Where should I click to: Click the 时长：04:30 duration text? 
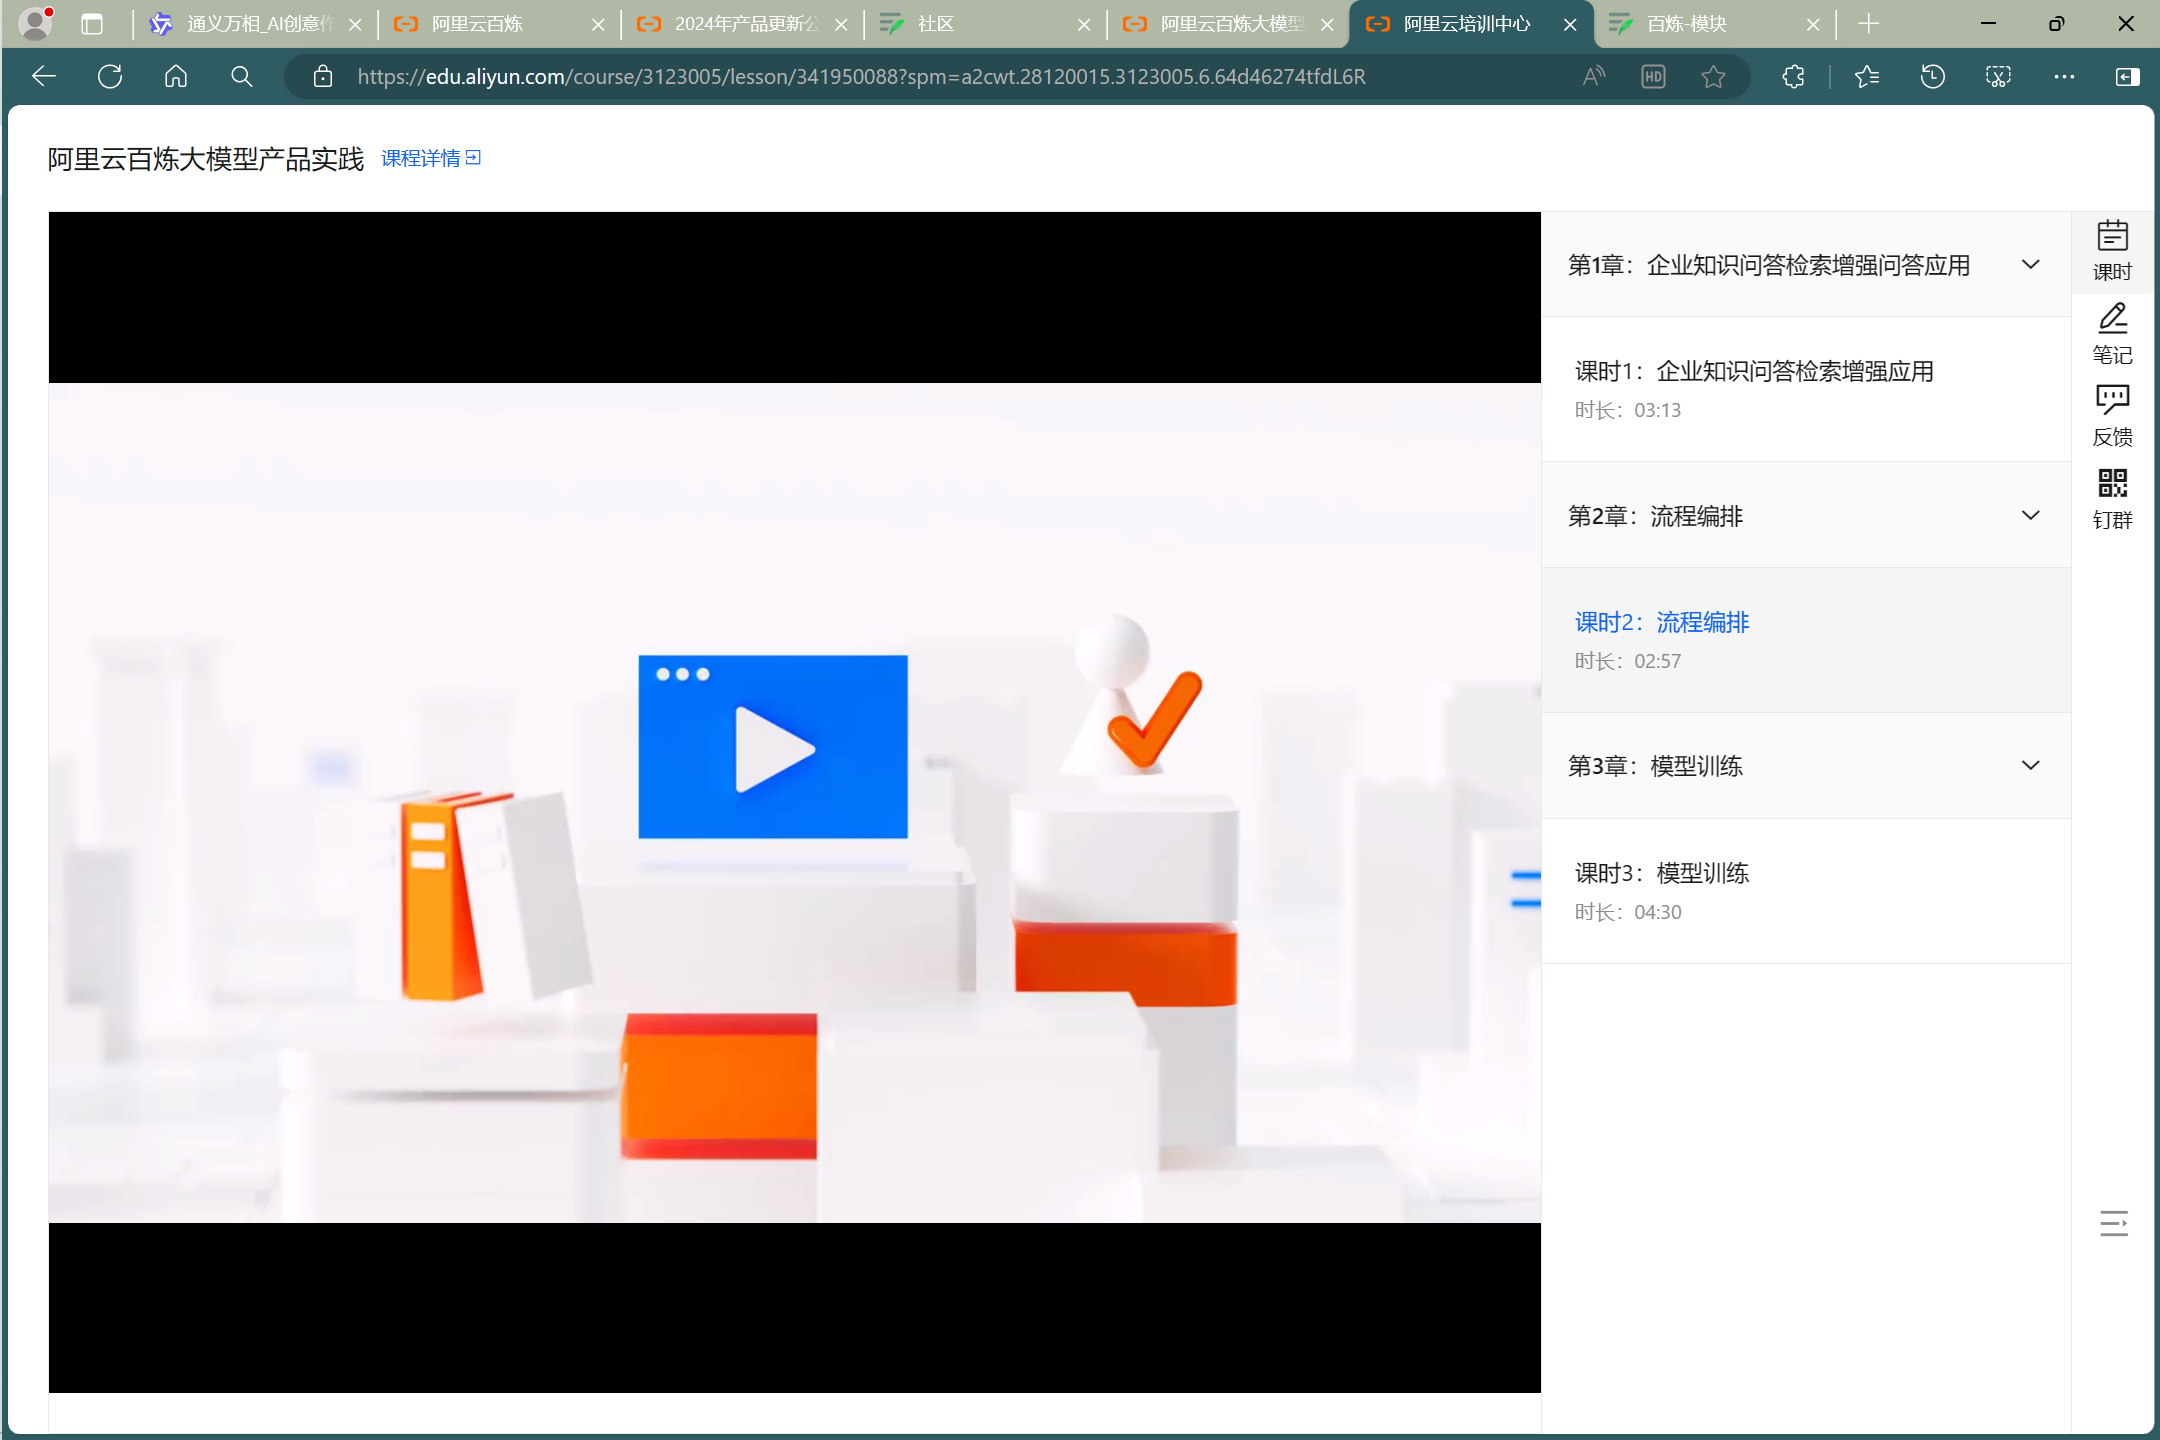point(1628,912)
